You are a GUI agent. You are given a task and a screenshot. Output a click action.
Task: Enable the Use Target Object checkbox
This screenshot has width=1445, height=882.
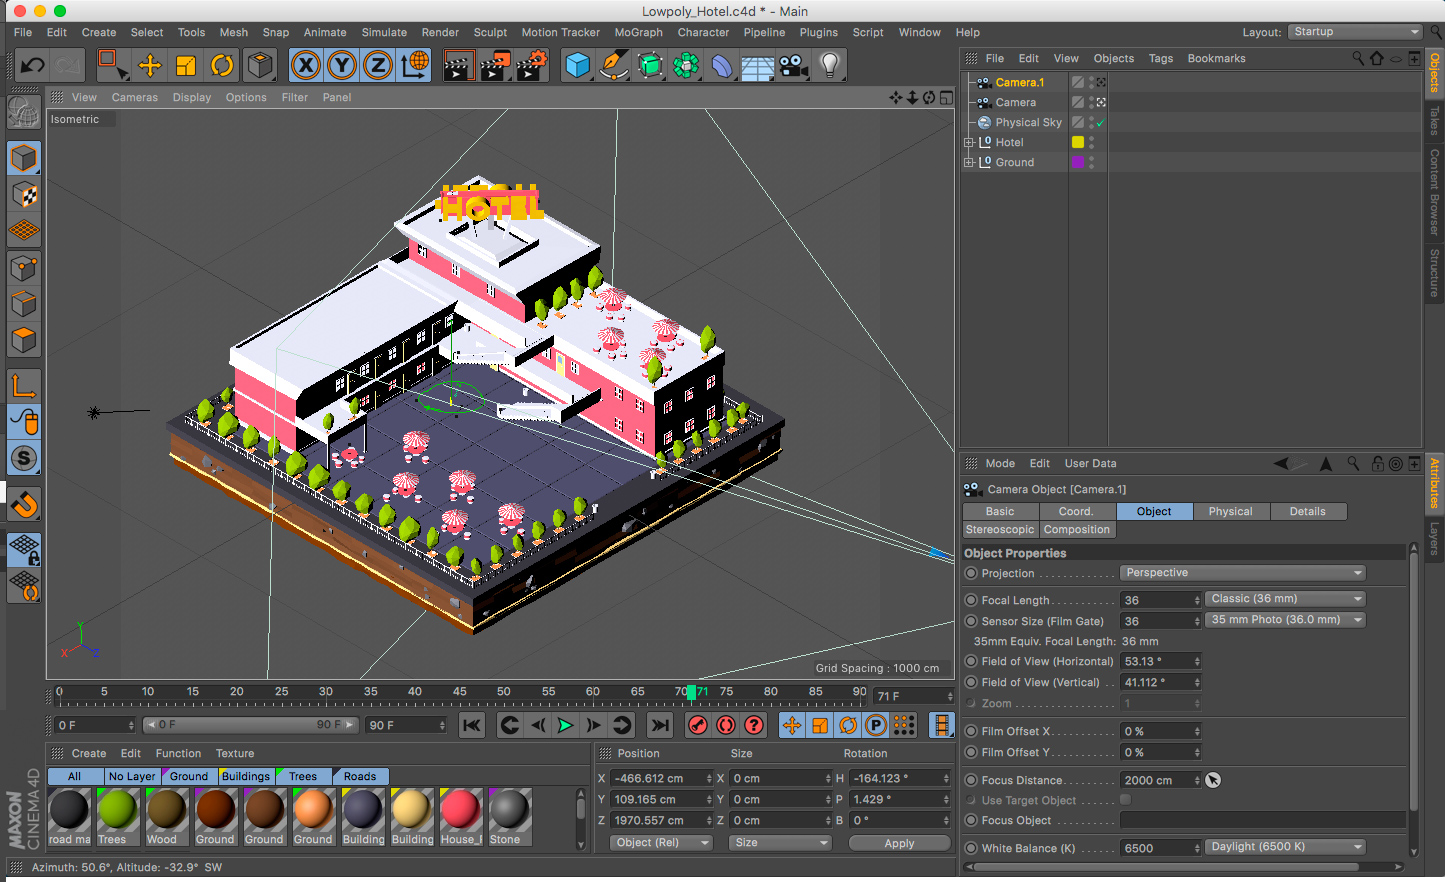(1125, 800)
